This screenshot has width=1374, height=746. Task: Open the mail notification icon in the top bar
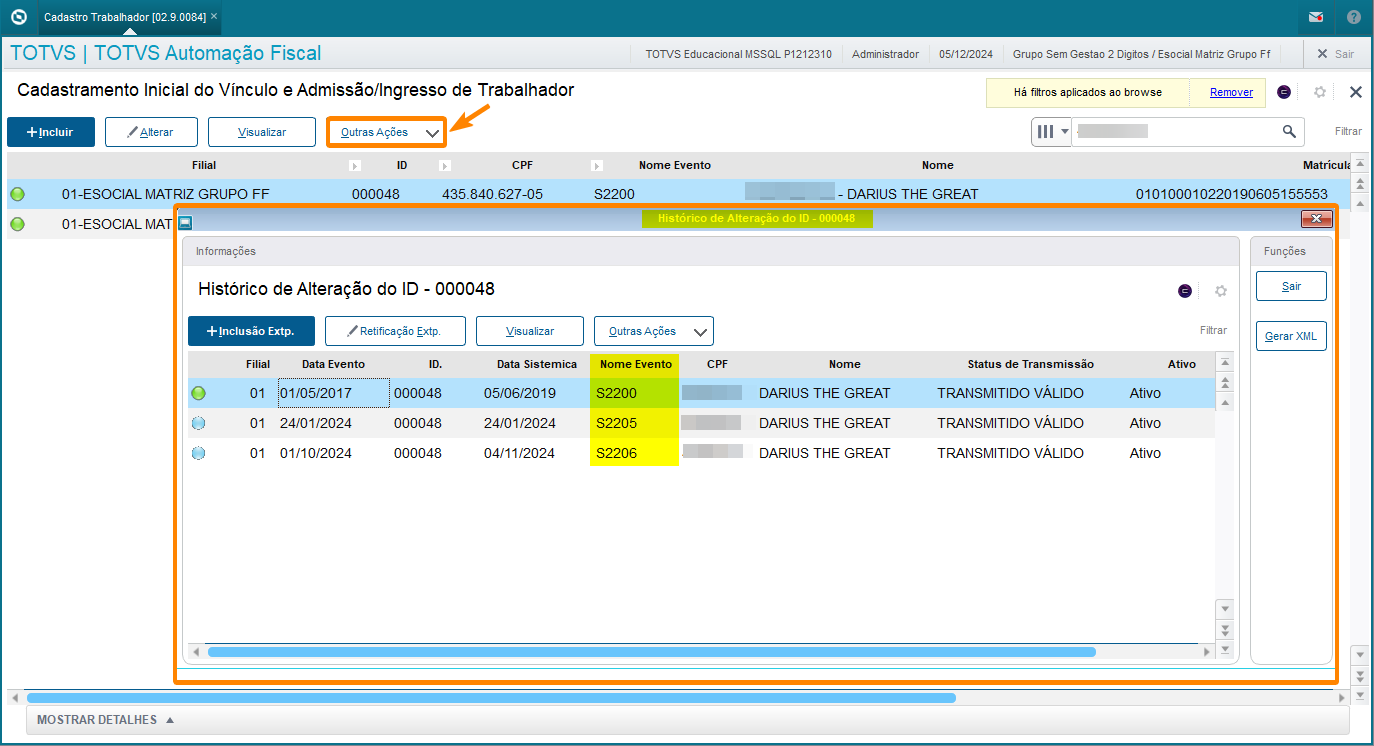tap(1316, 17)
